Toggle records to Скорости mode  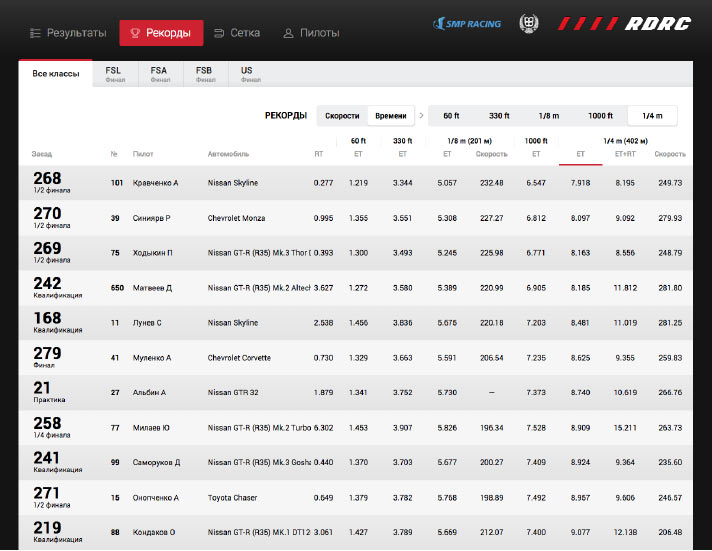click(x=342, y=116)
